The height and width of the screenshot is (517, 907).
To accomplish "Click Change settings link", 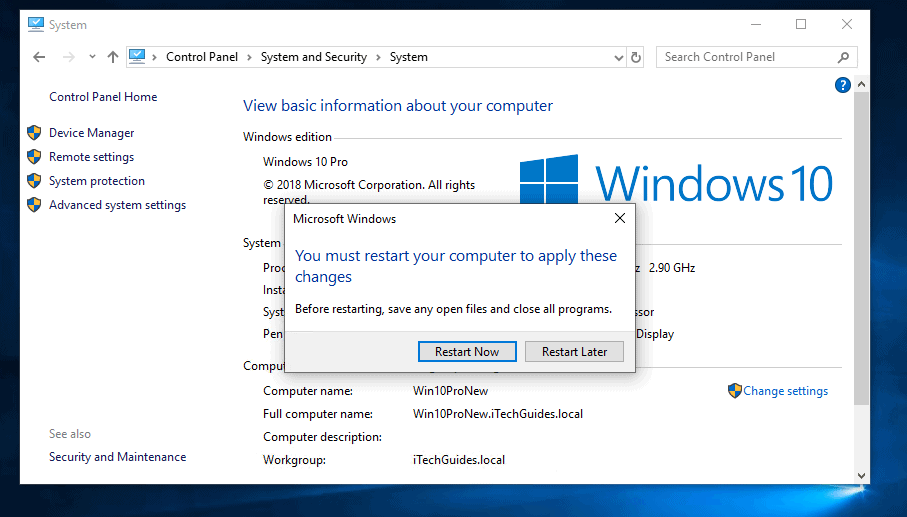I will tap(786, 391).
